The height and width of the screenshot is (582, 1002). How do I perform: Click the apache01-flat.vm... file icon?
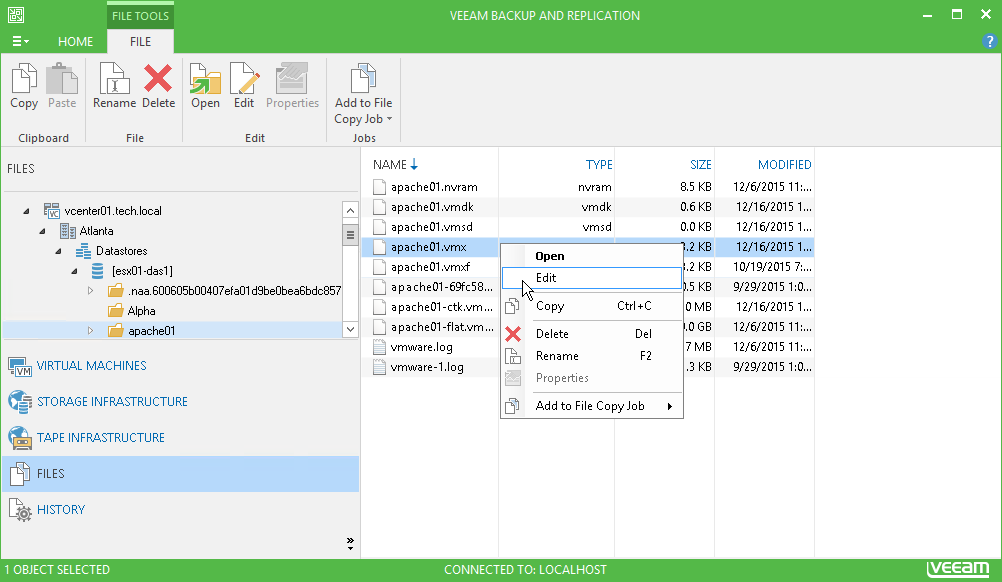click(x=379, y=327)
